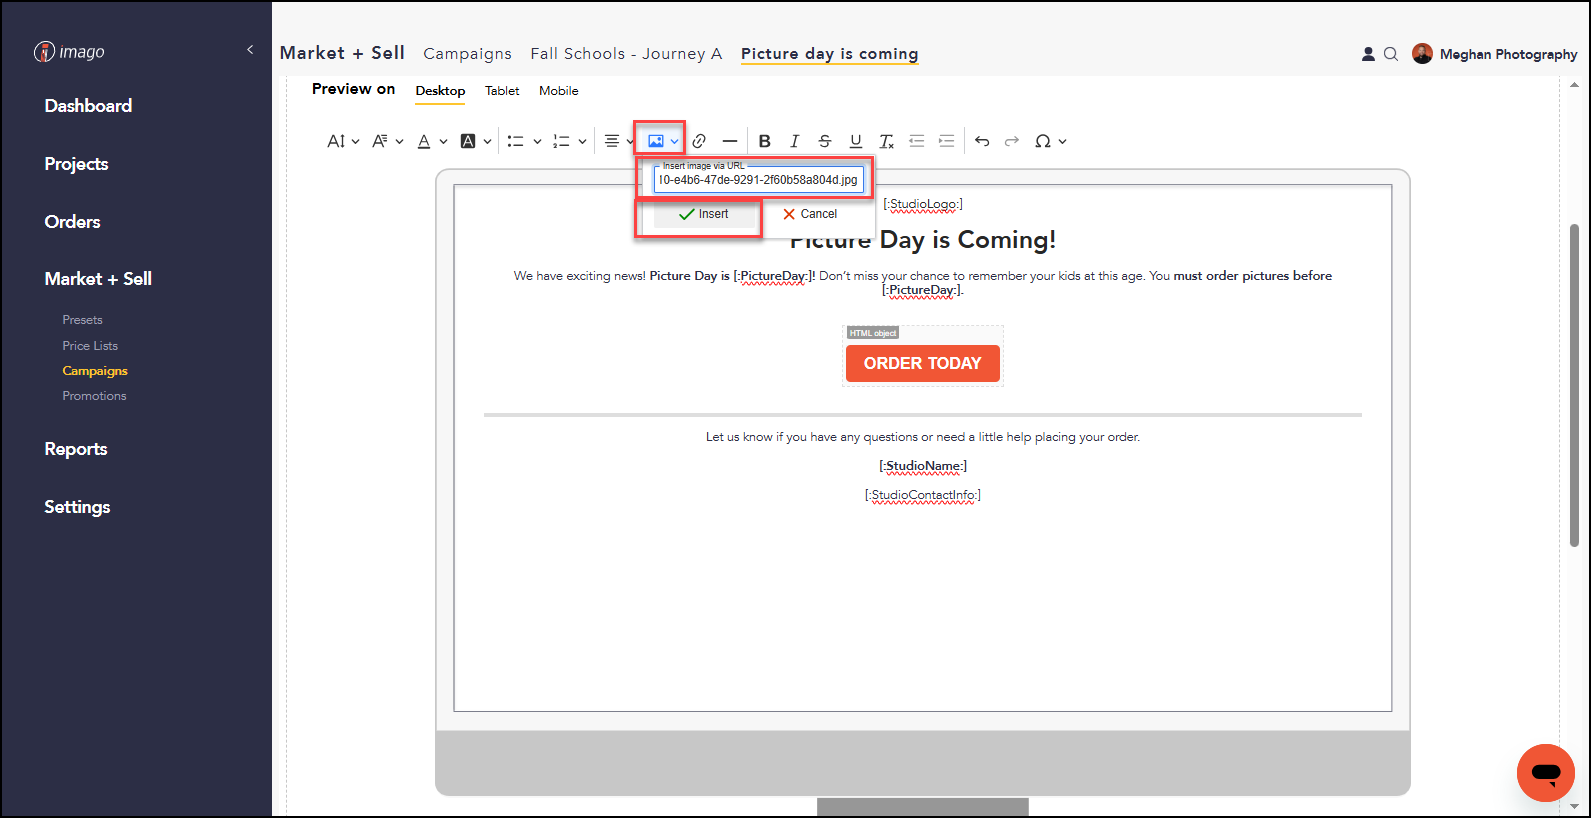1591x818 pixels.
Task: Open the font family tool
Action: [x=380, y=141]
